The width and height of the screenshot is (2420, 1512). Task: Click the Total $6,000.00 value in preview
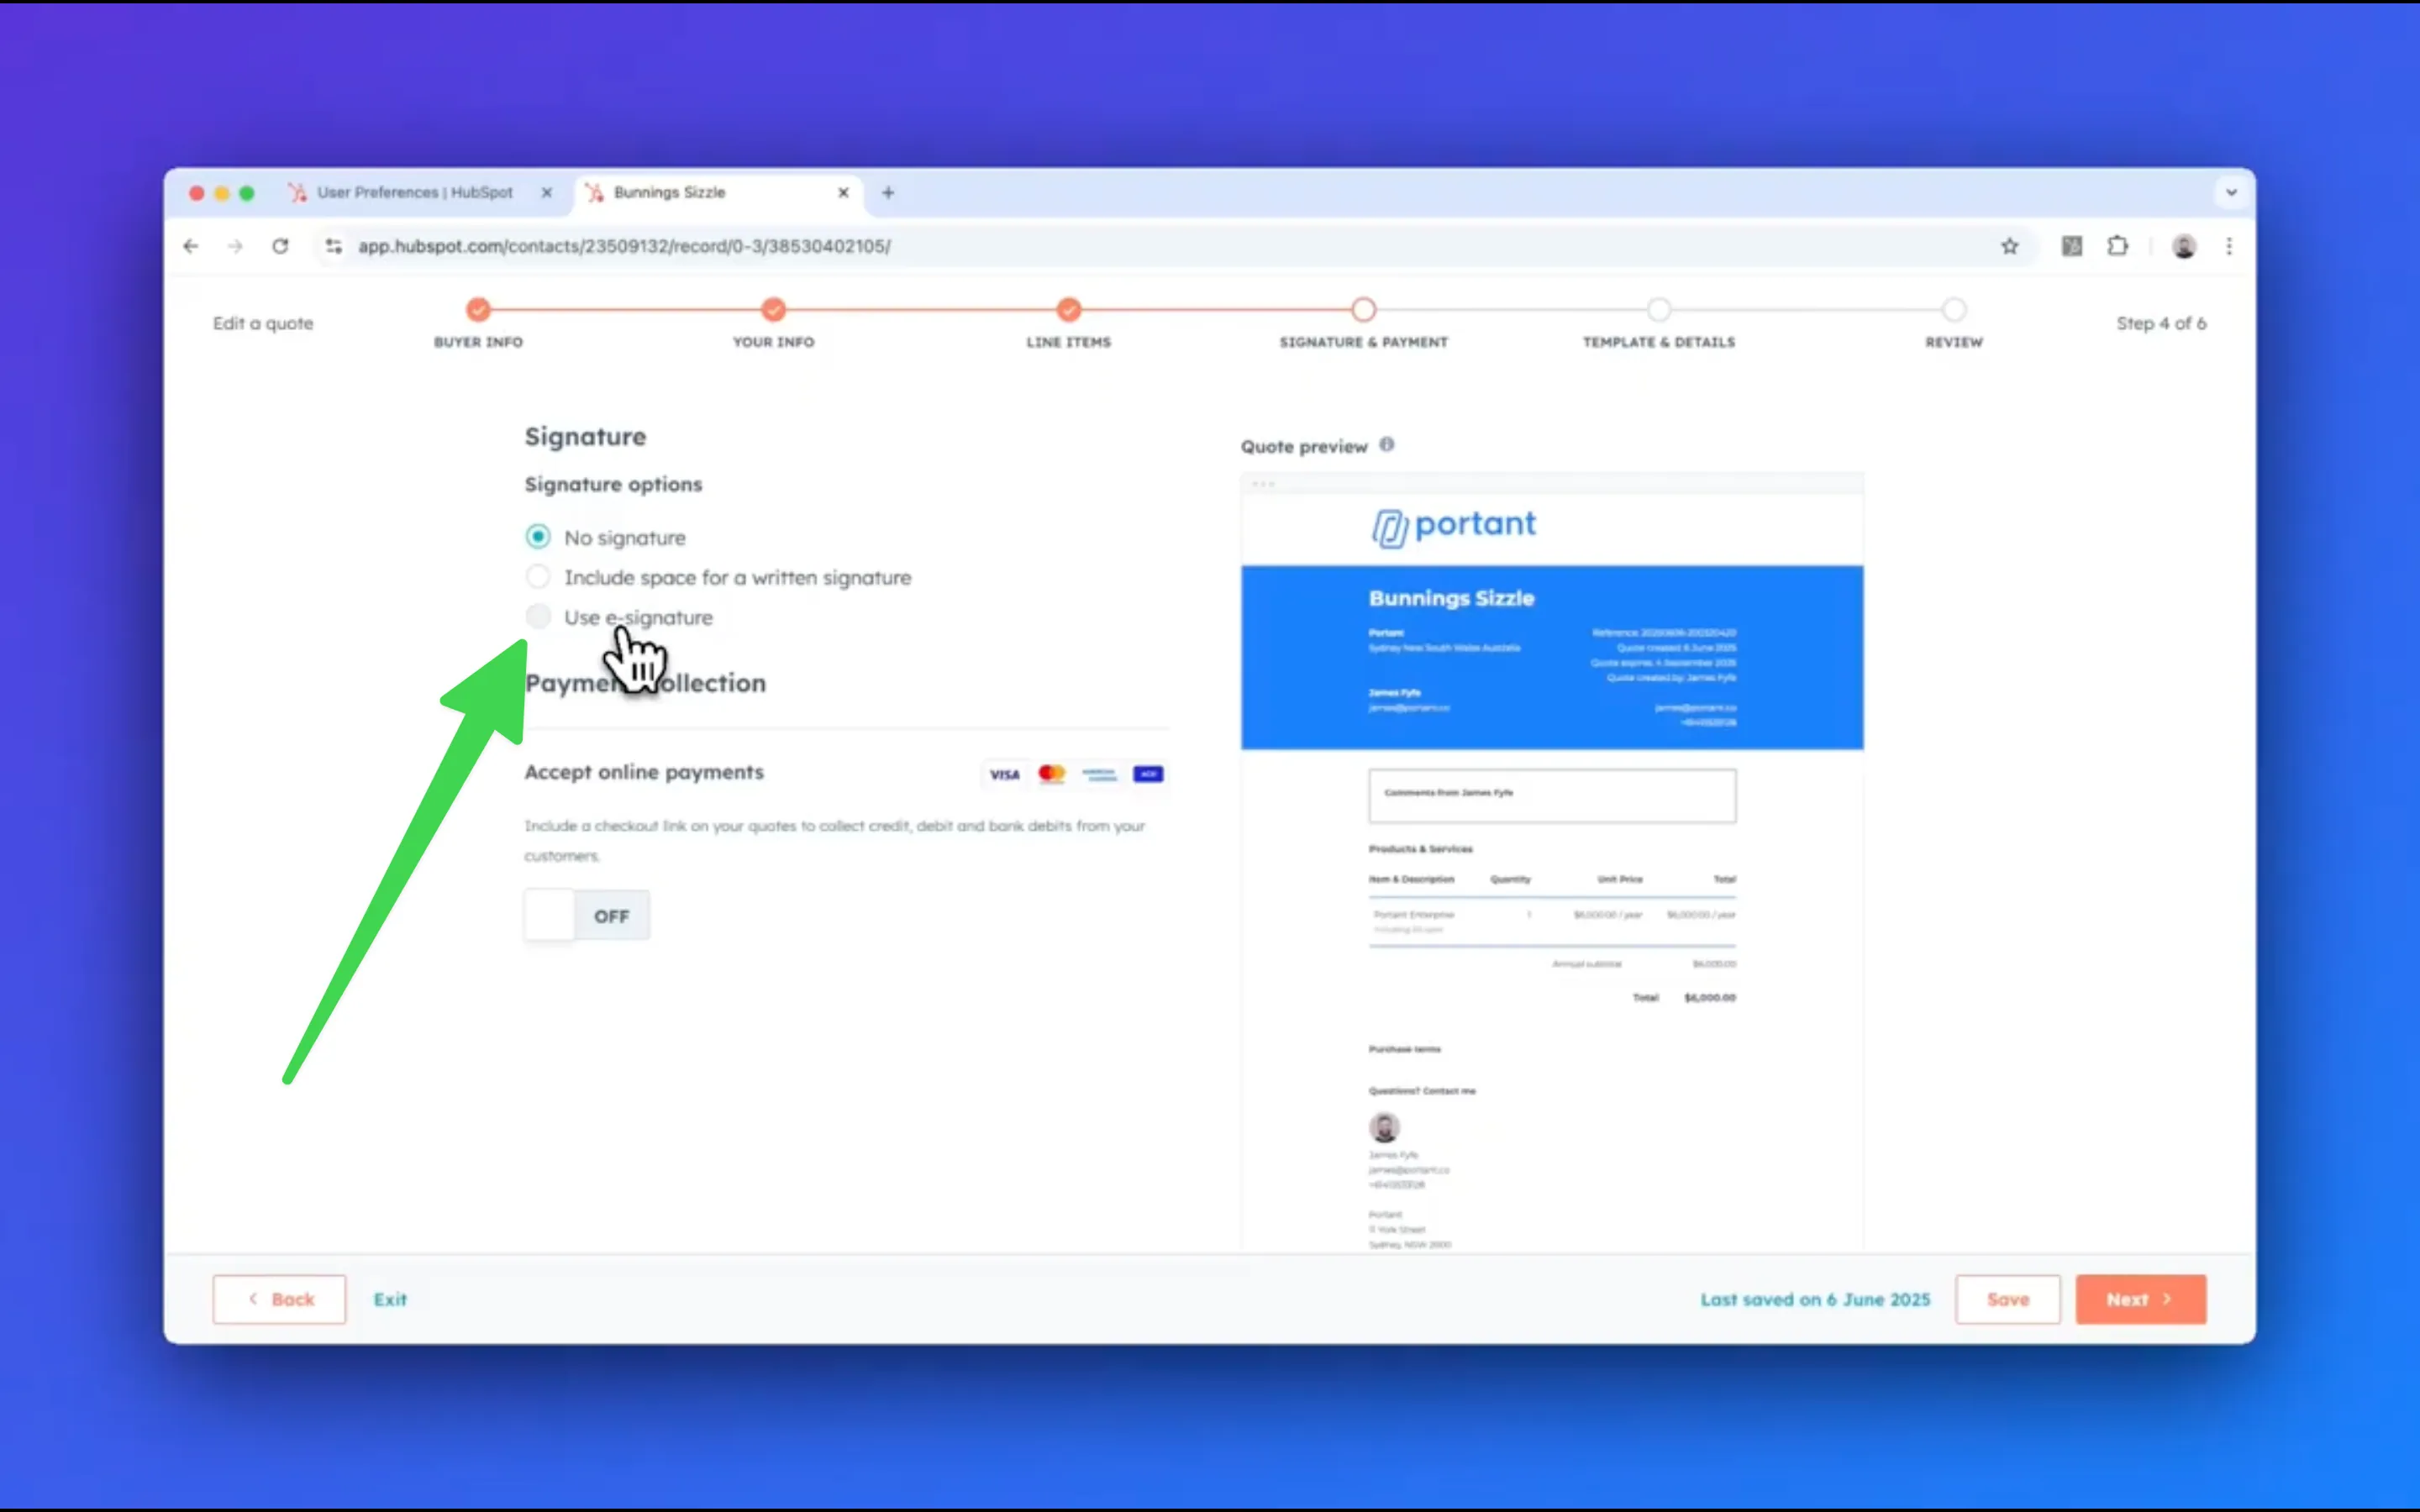coord(1710,997)
